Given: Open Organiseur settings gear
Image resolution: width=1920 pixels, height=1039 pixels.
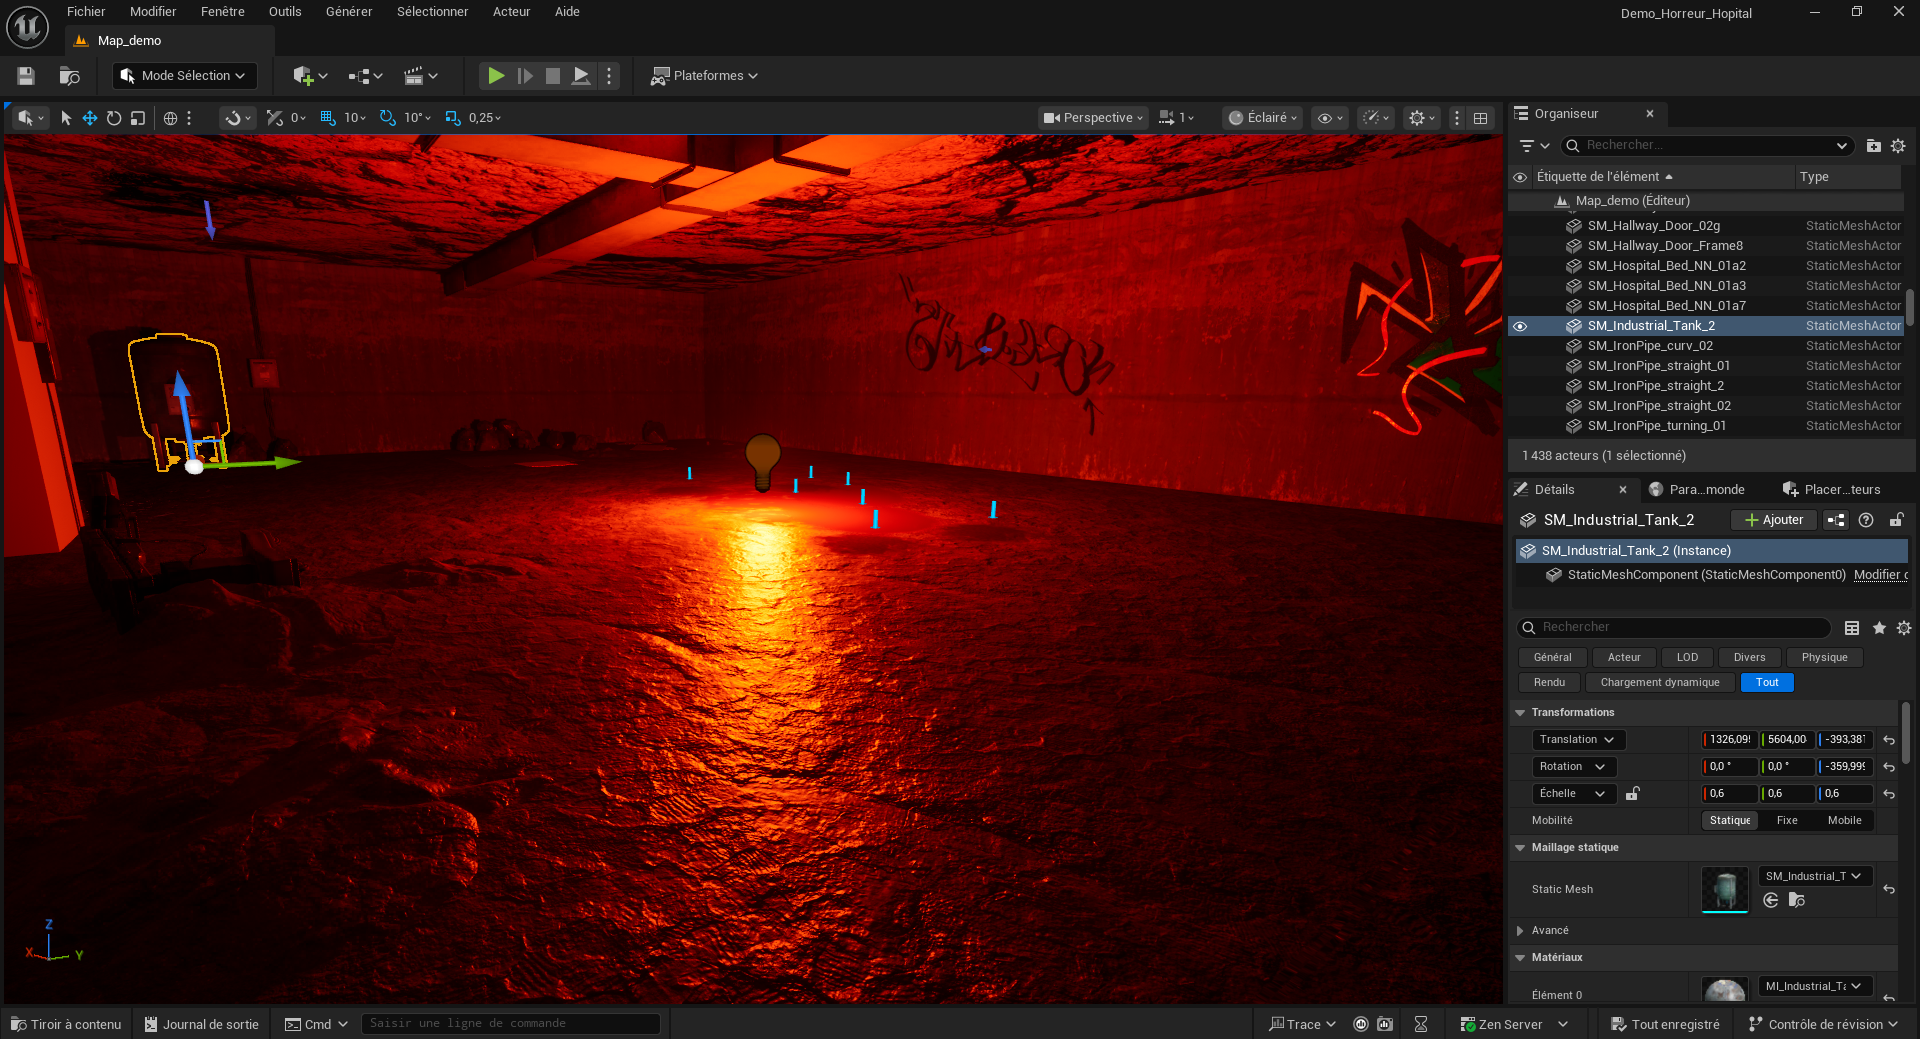Looking at the screenshot, I should point(1898,146).
